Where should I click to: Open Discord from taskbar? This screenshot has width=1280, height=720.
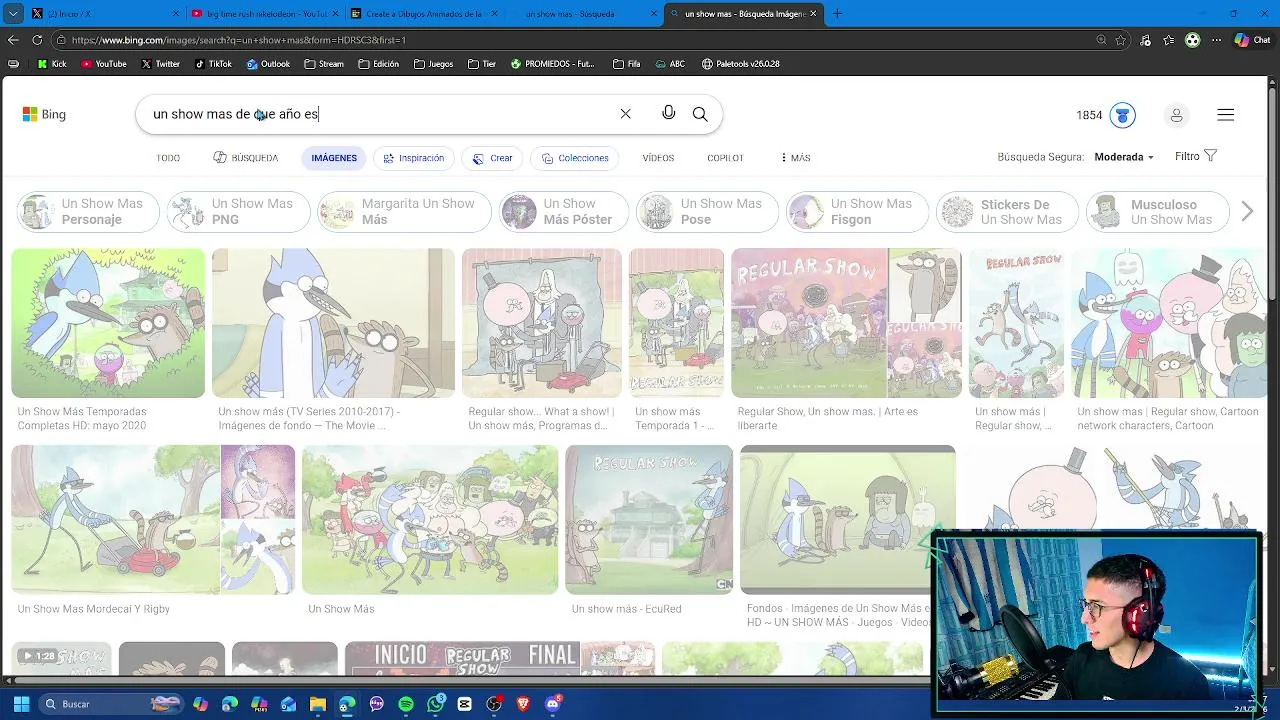tap(553, 704)
